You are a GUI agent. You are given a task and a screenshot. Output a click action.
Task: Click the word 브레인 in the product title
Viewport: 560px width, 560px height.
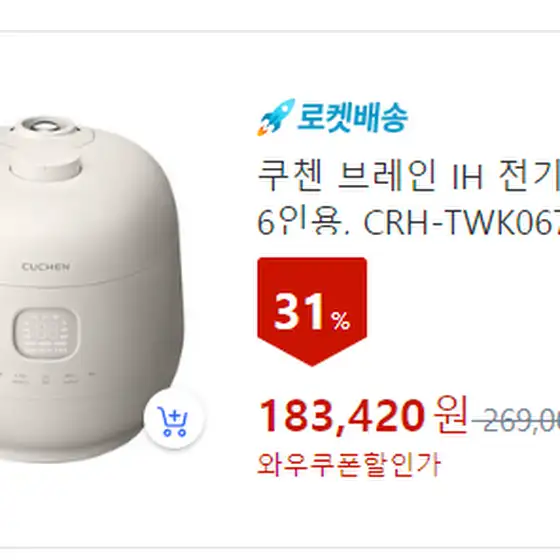tap(387, 177)
